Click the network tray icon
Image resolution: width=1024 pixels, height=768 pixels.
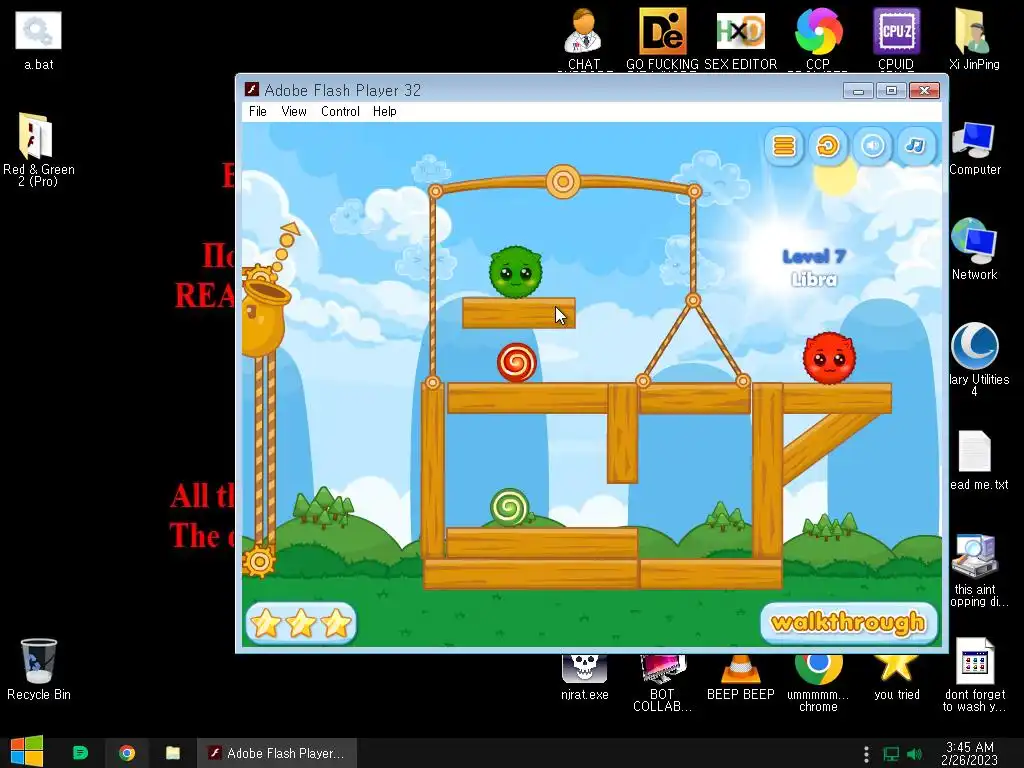tap(891, 754)
